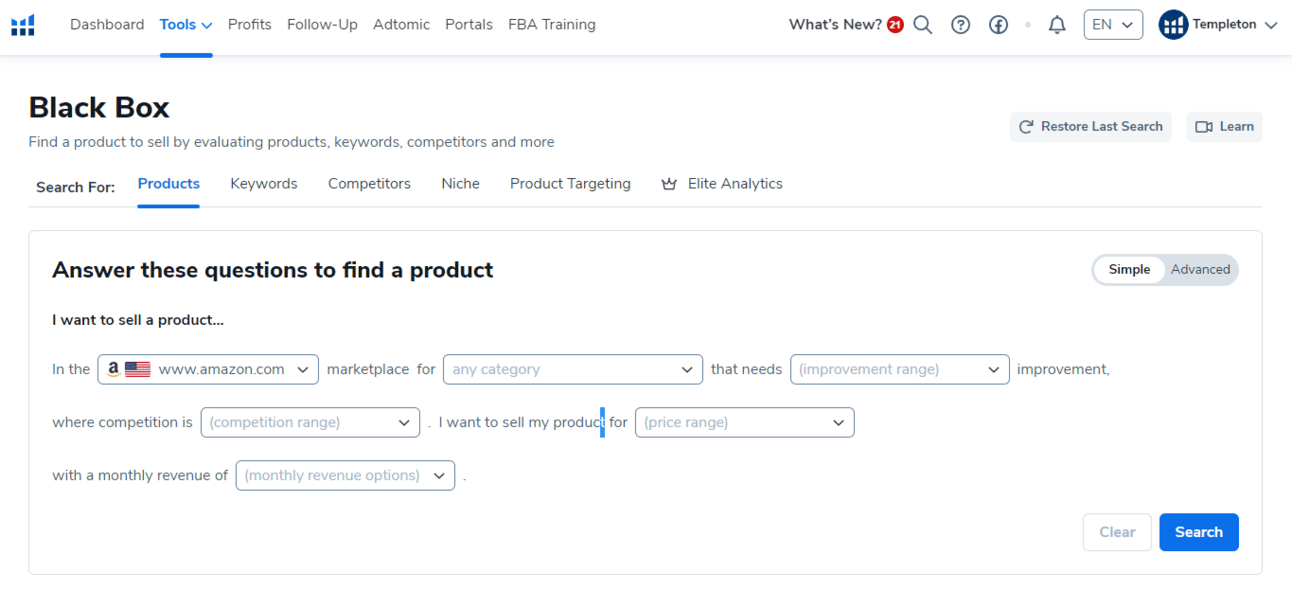
Task: Open the notifications bell icon
Action: click(x=1057, y=25)
